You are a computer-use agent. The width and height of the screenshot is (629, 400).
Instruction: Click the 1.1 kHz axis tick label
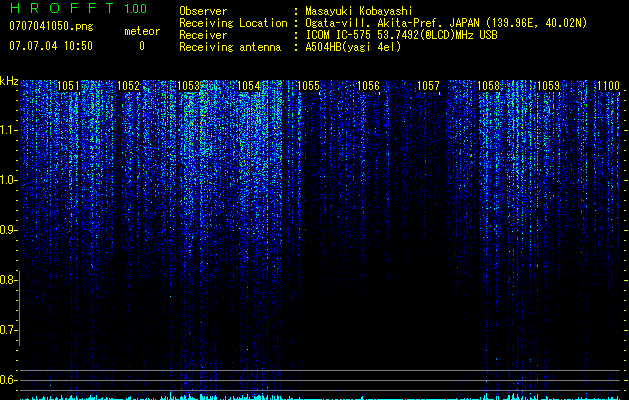tap(8, 130)
